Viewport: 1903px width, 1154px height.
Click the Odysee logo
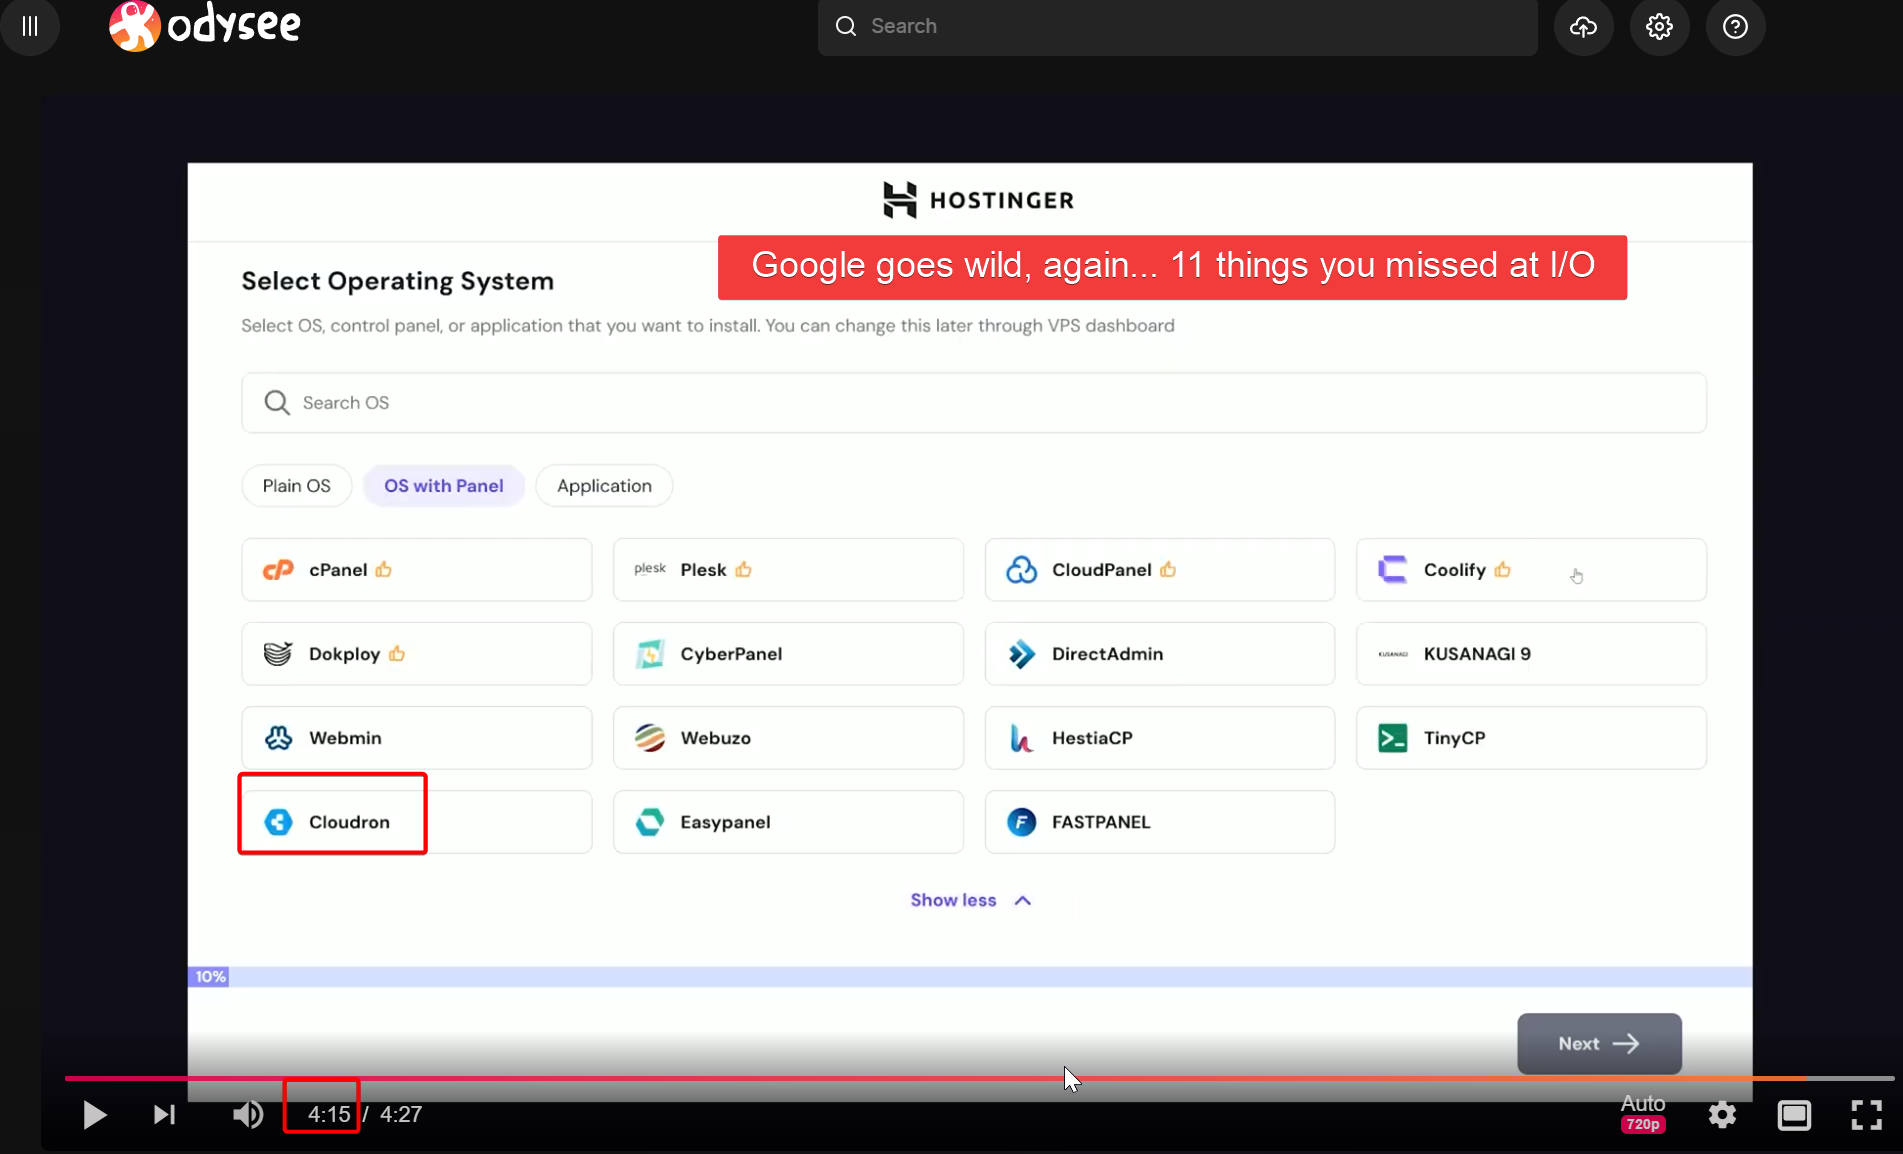(205, 25)
